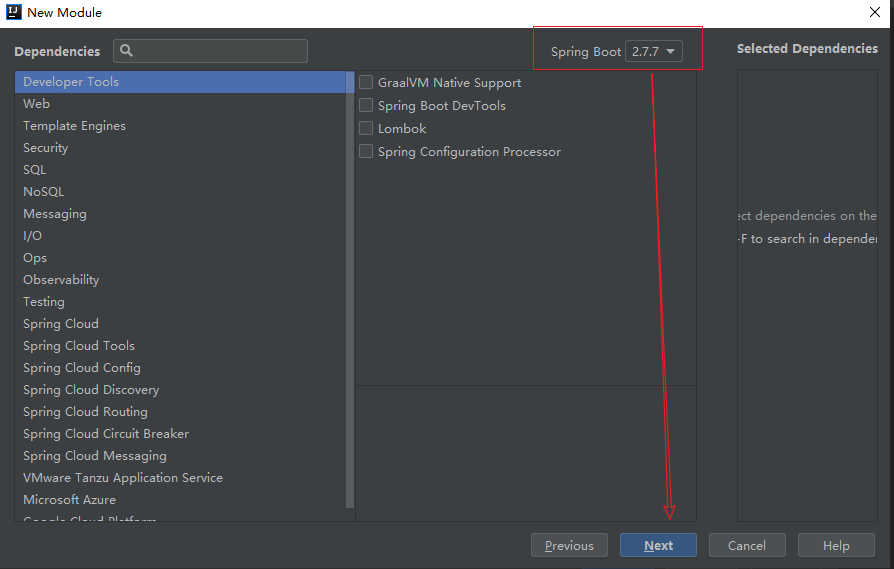
Task: Close the New Module dialog
Action: (x=874, y=13)
